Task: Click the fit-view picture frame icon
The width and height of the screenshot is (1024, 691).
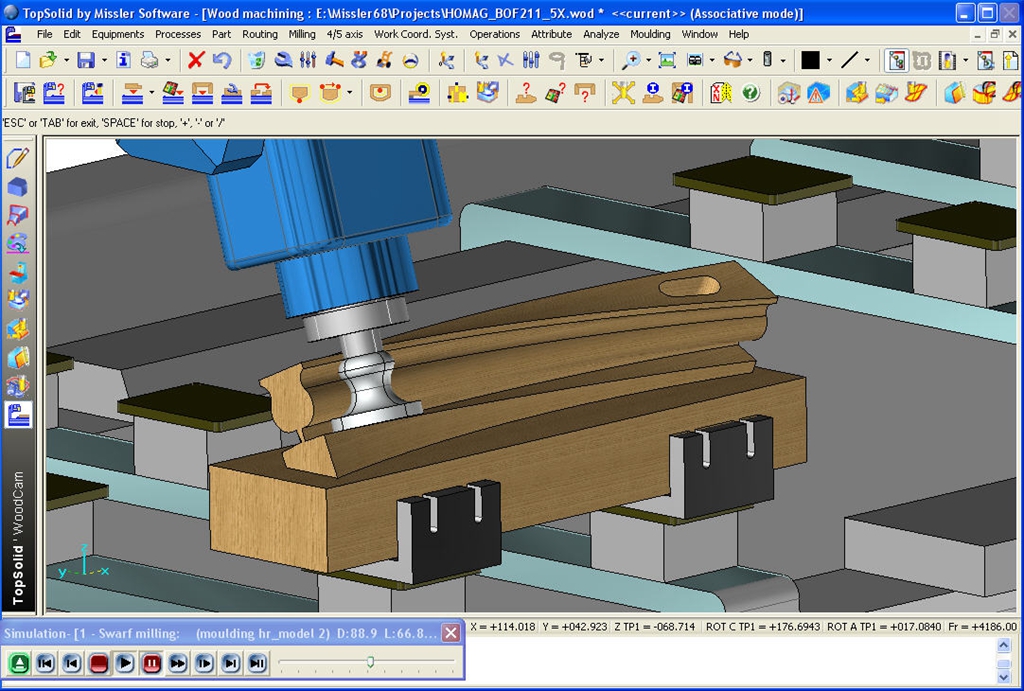Action: point(667,61)
